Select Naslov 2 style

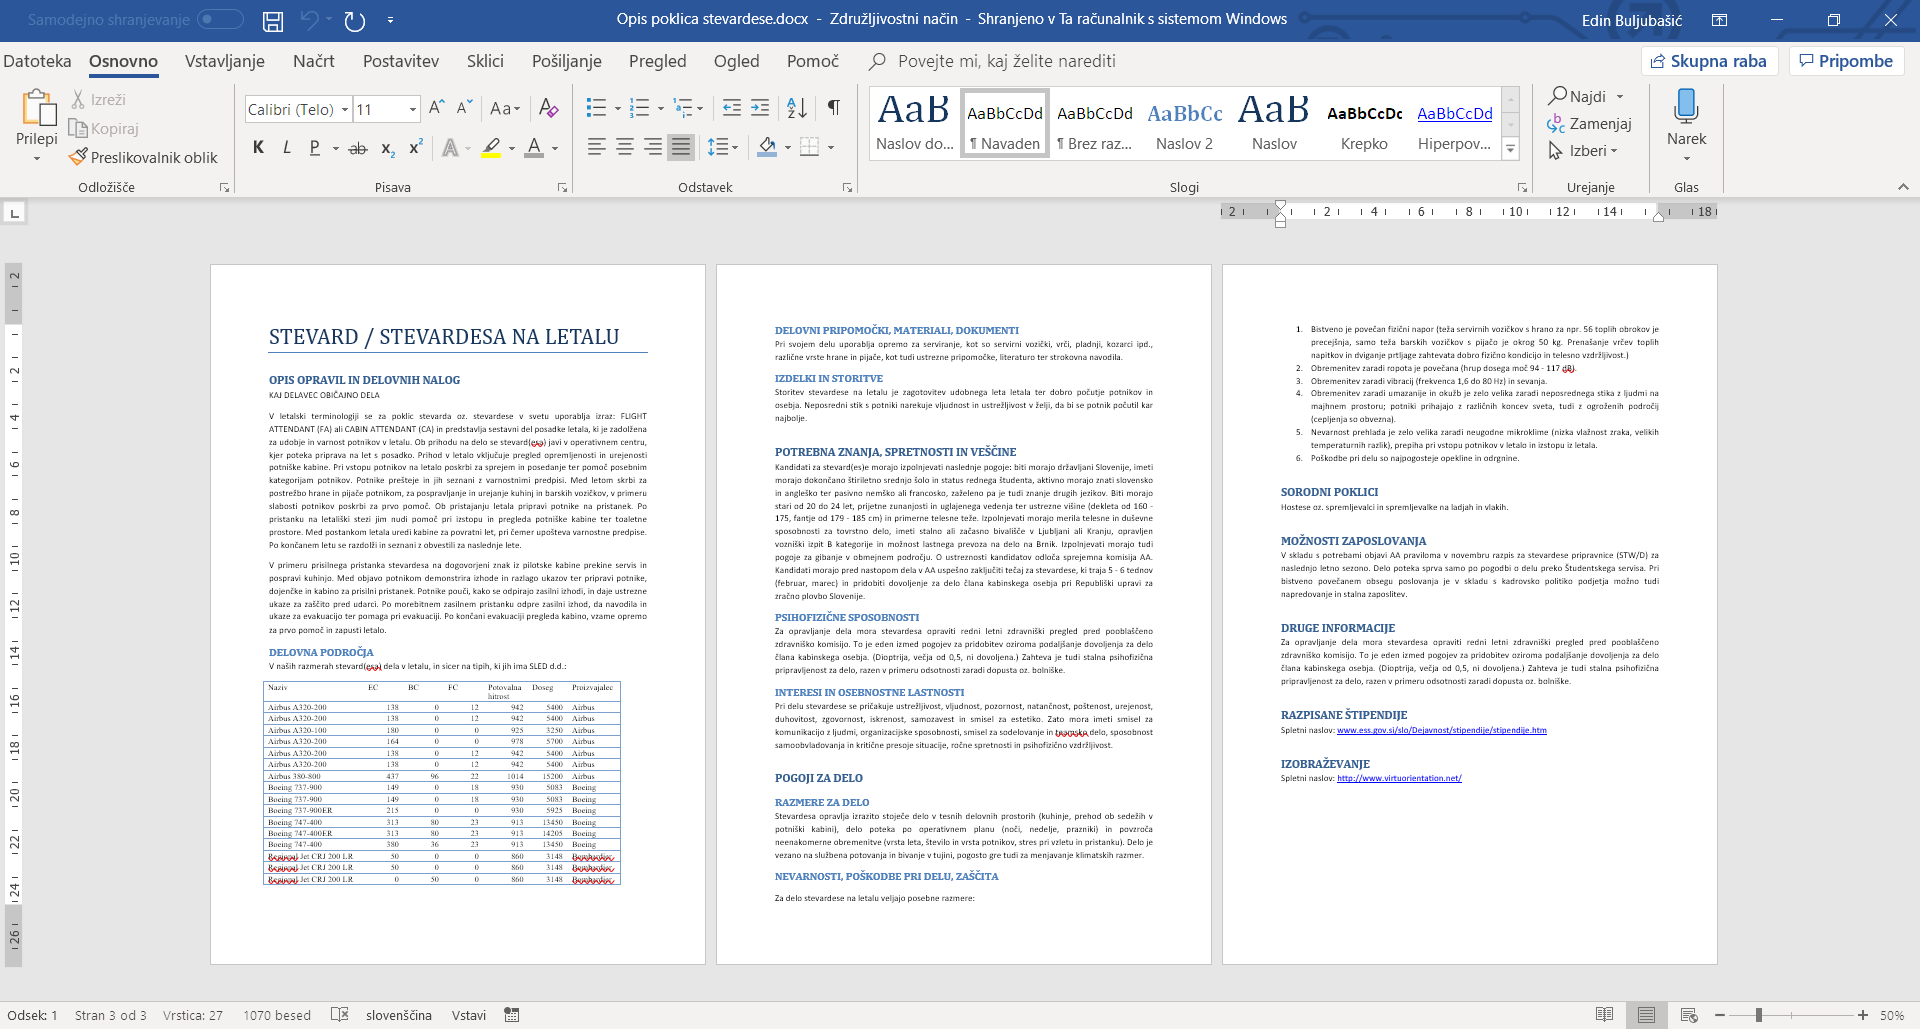[x=1185, y=124]
